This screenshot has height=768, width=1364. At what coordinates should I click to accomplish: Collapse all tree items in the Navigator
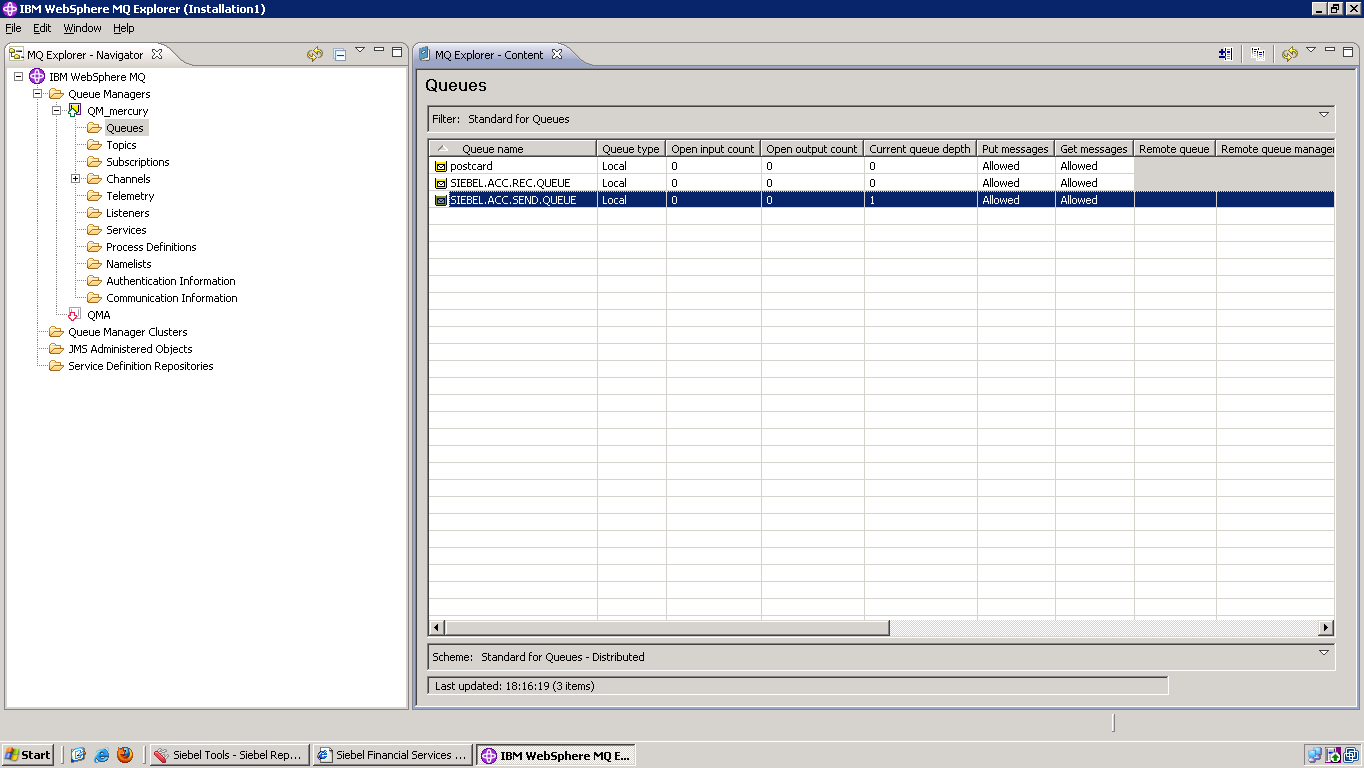click(340, 52)
